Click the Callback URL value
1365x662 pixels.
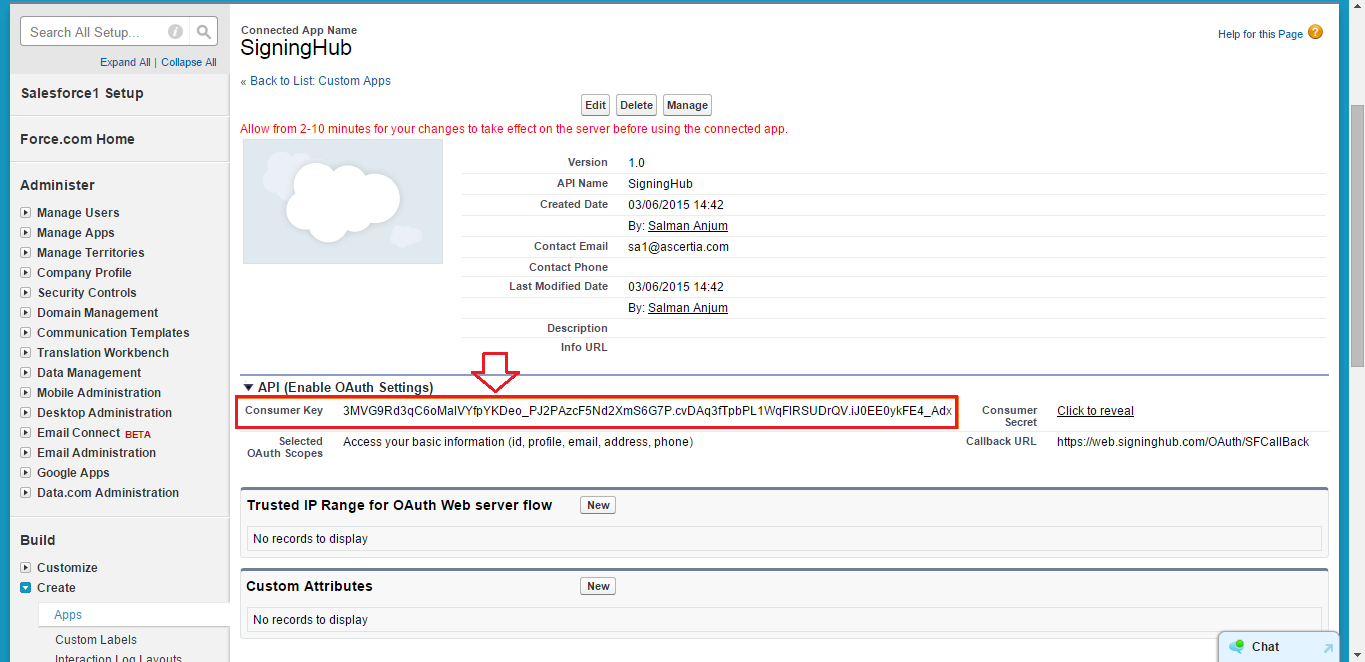coord(1183,442)
